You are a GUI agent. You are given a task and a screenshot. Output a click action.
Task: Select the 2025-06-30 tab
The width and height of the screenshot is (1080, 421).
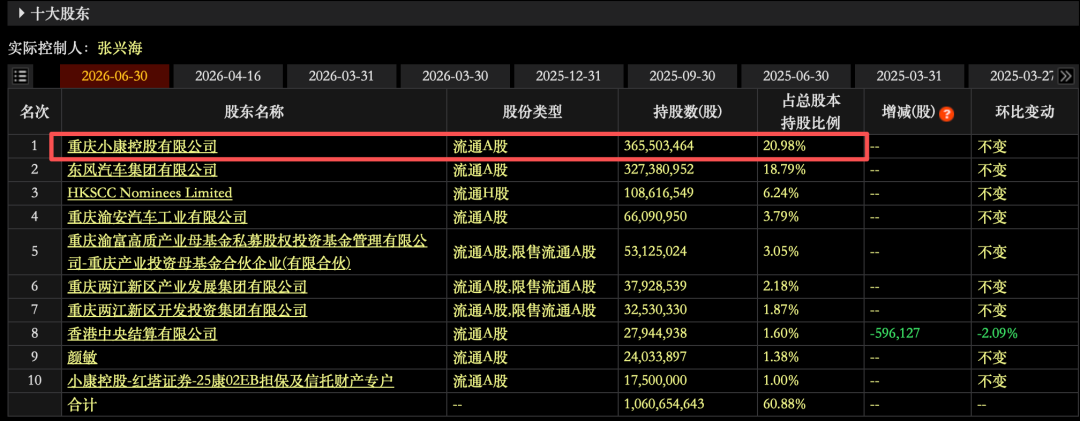coord(796,76)
